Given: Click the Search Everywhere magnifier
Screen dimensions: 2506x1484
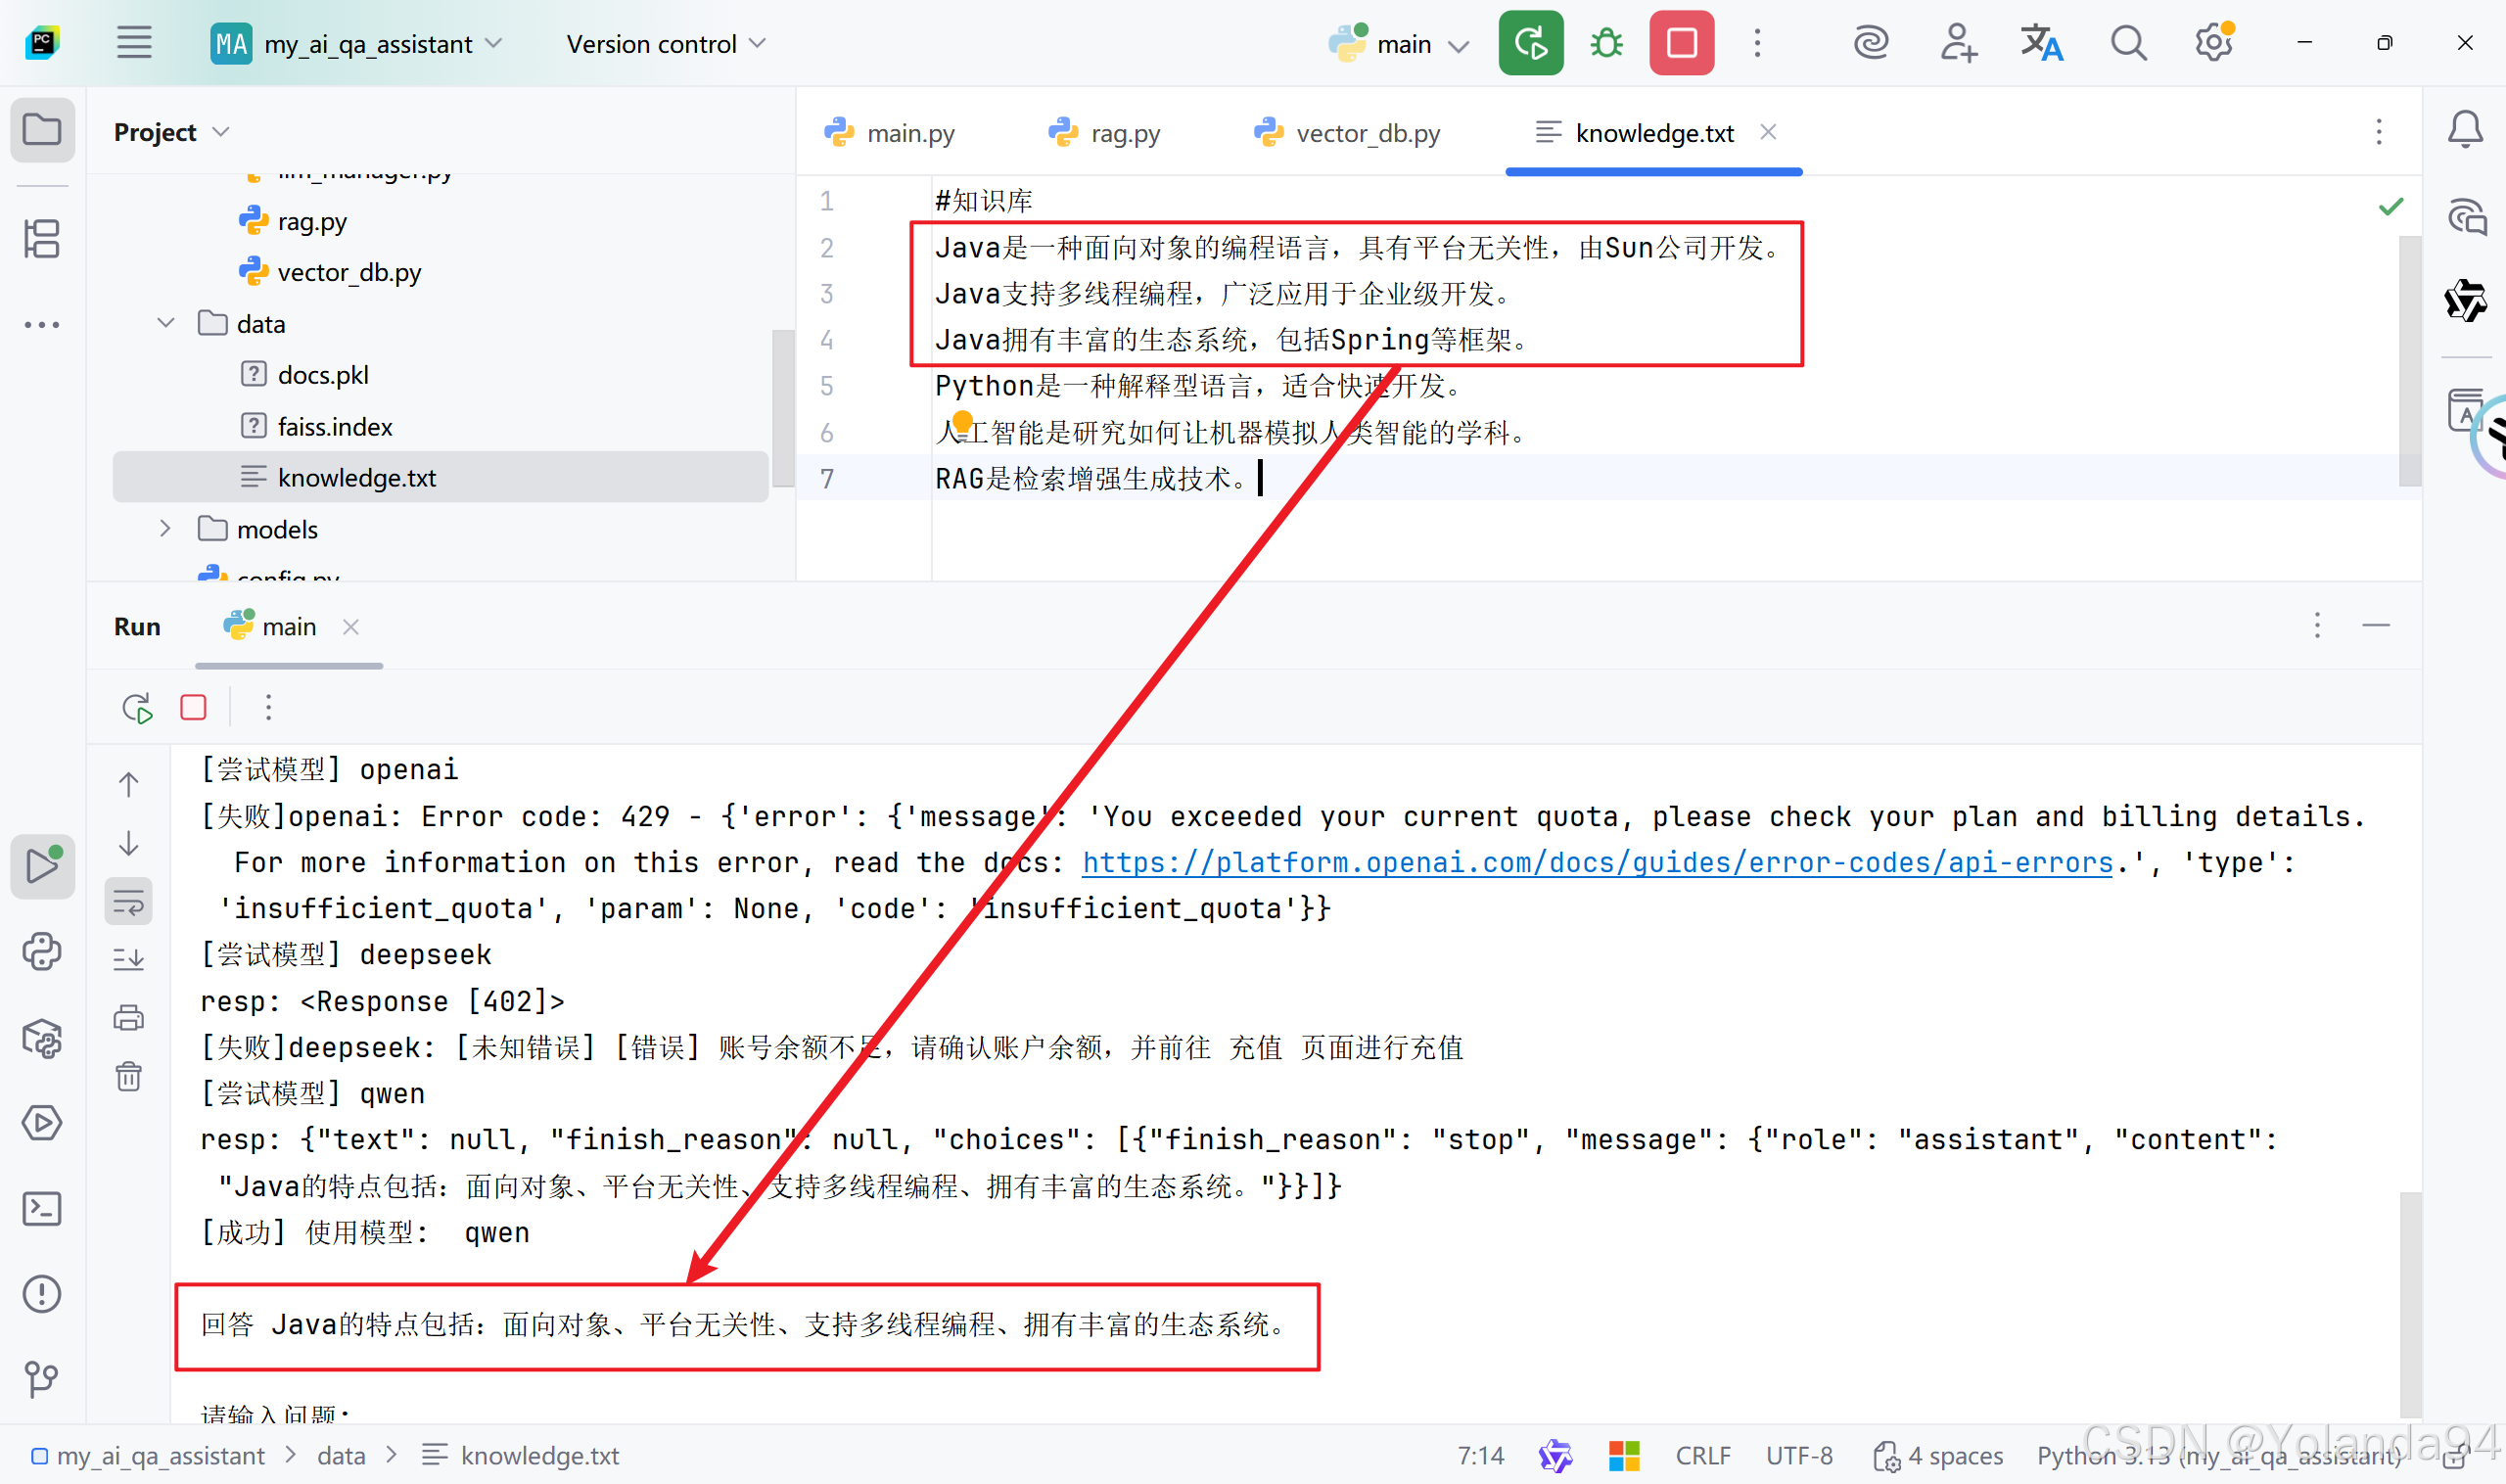Looking at the screenshot, I should tap(2128, 43).
